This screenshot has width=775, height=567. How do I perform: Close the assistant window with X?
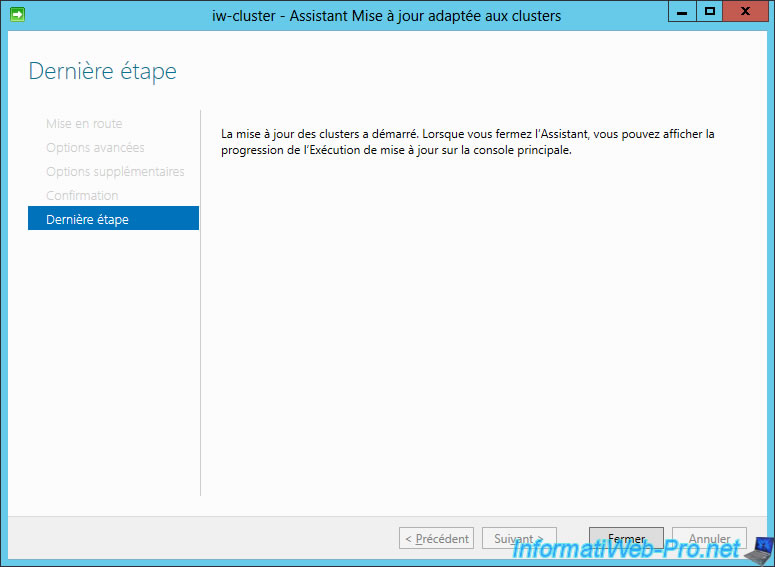tap(745, 11)
